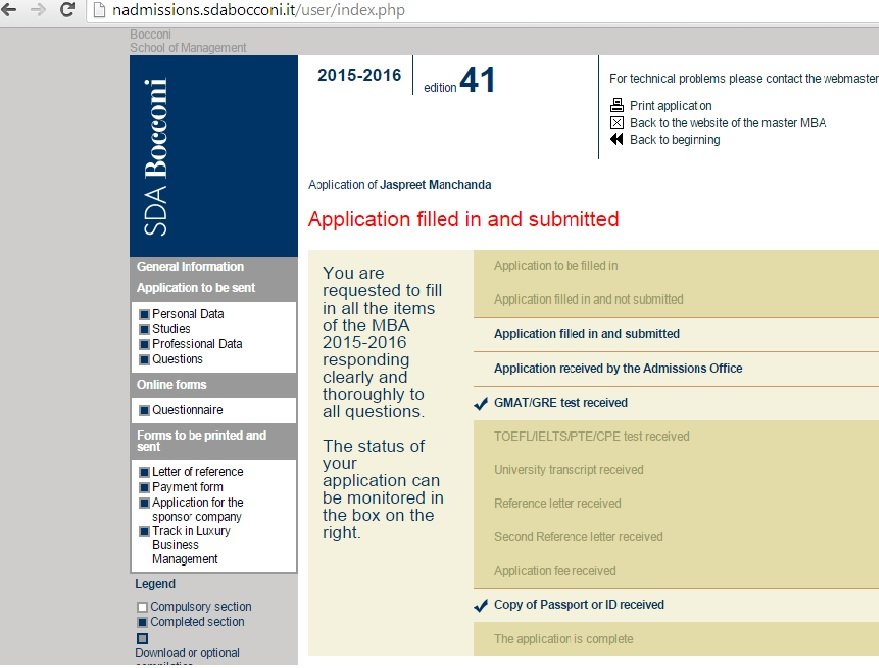Click the browser reload icon
The width and height of the screenshot is (879, 668).
pos(66,10)
